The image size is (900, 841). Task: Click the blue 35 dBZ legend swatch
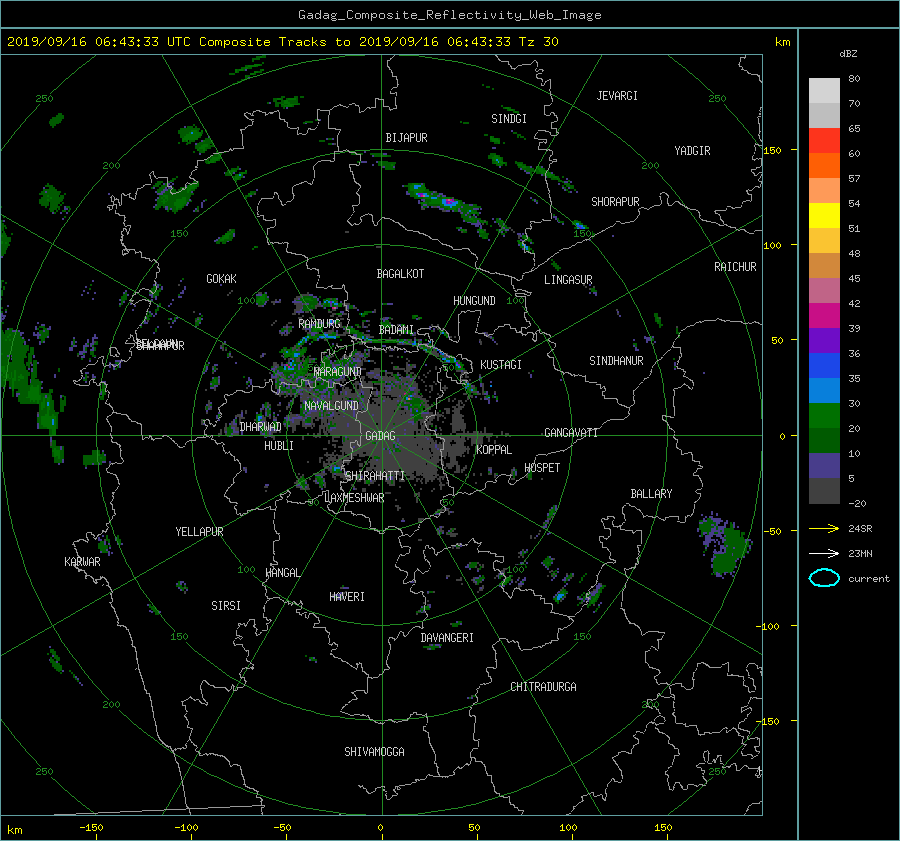pyautogui.click(x=824, y=366)
